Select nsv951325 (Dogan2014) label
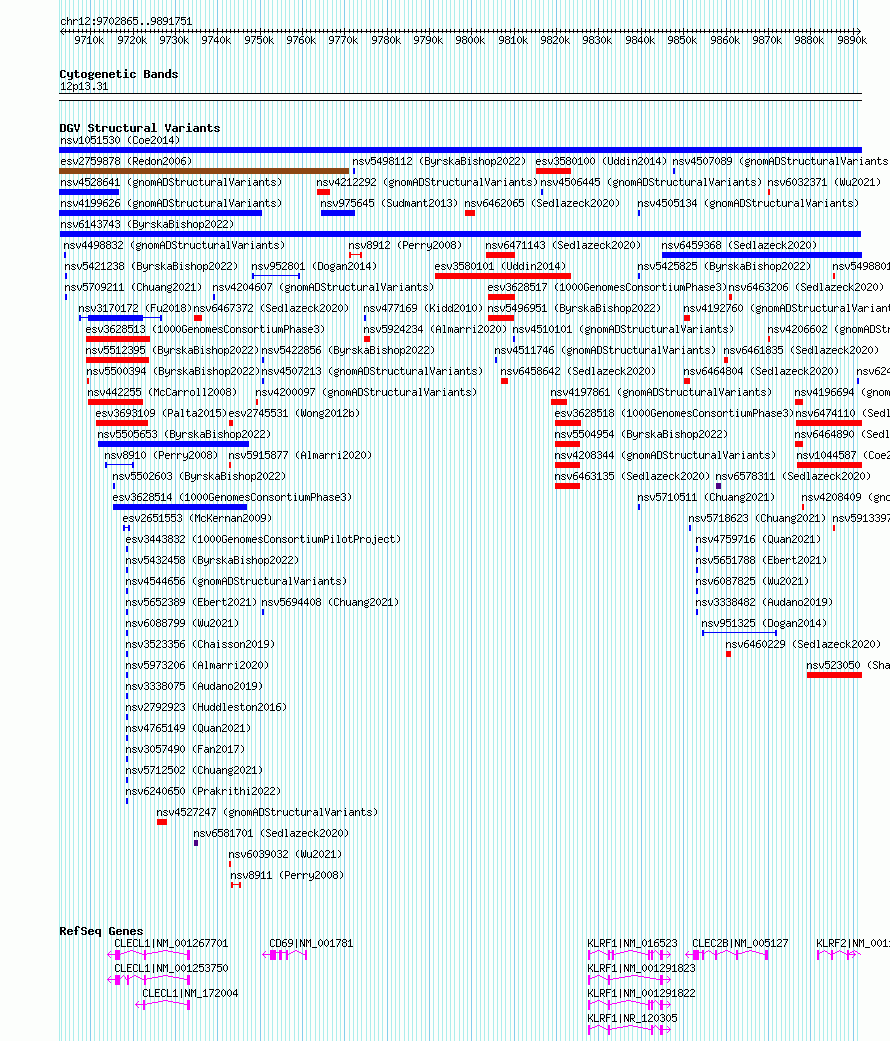The width and height of the screenshot is (890, 1041). pyautogui.click(x=765, y=623)
